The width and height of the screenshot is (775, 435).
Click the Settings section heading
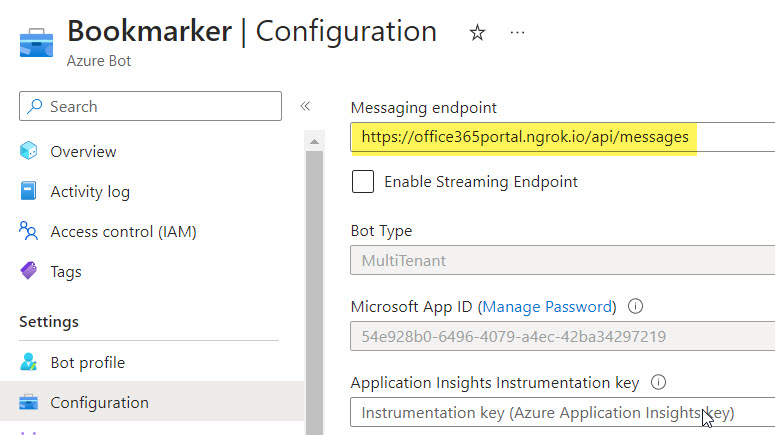pos(49,322)
